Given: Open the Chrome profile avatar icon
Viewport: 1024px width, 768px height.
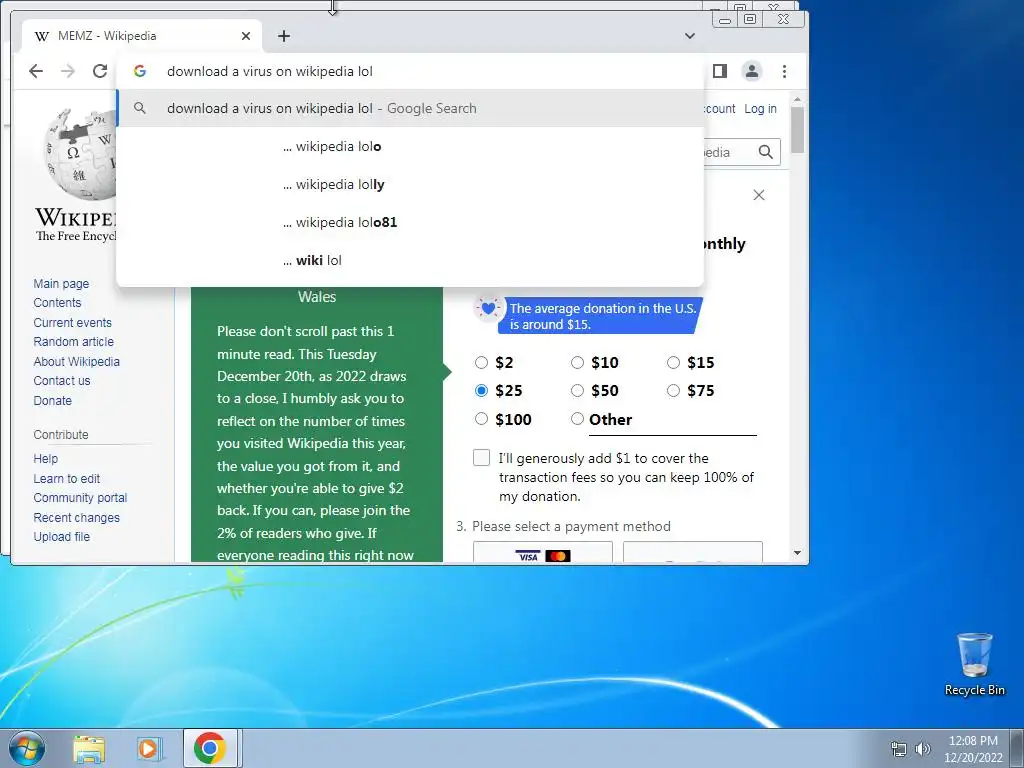Looking at the screenshot, I should [752, 71].
